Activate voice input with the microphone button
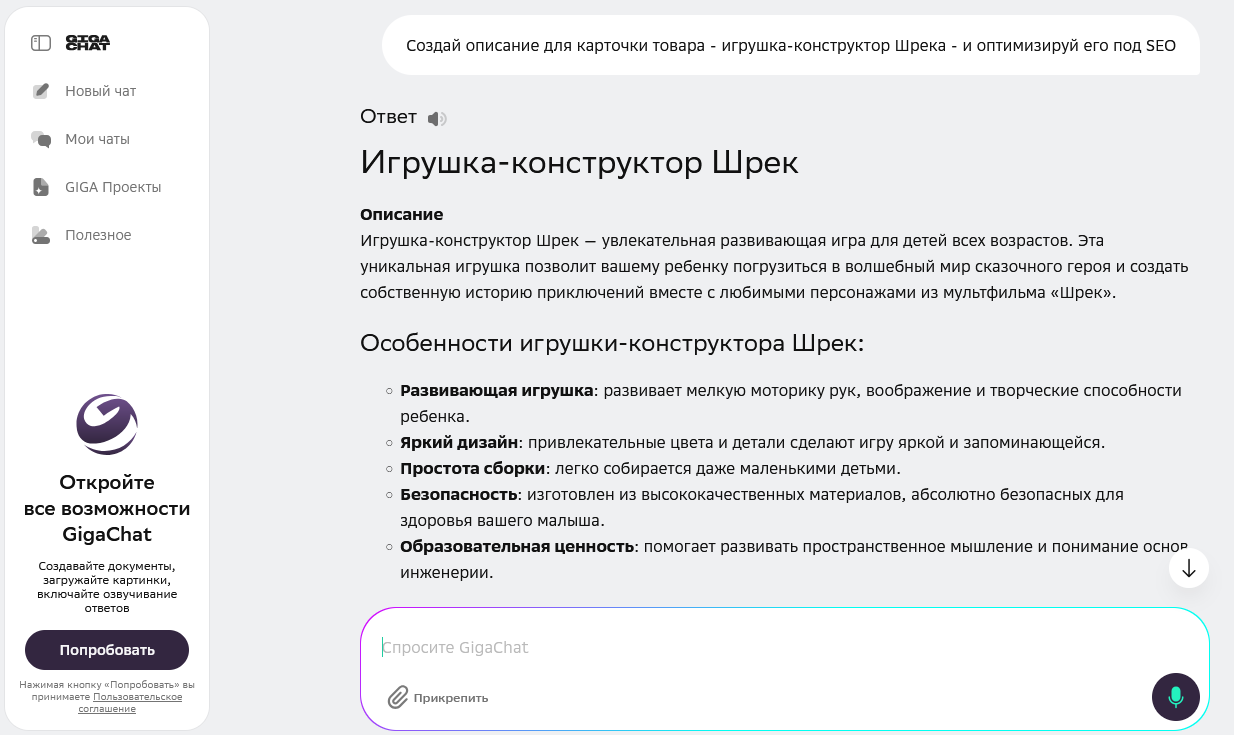The height and width of the screenshot is (735, 1234). coord(1175,697)
